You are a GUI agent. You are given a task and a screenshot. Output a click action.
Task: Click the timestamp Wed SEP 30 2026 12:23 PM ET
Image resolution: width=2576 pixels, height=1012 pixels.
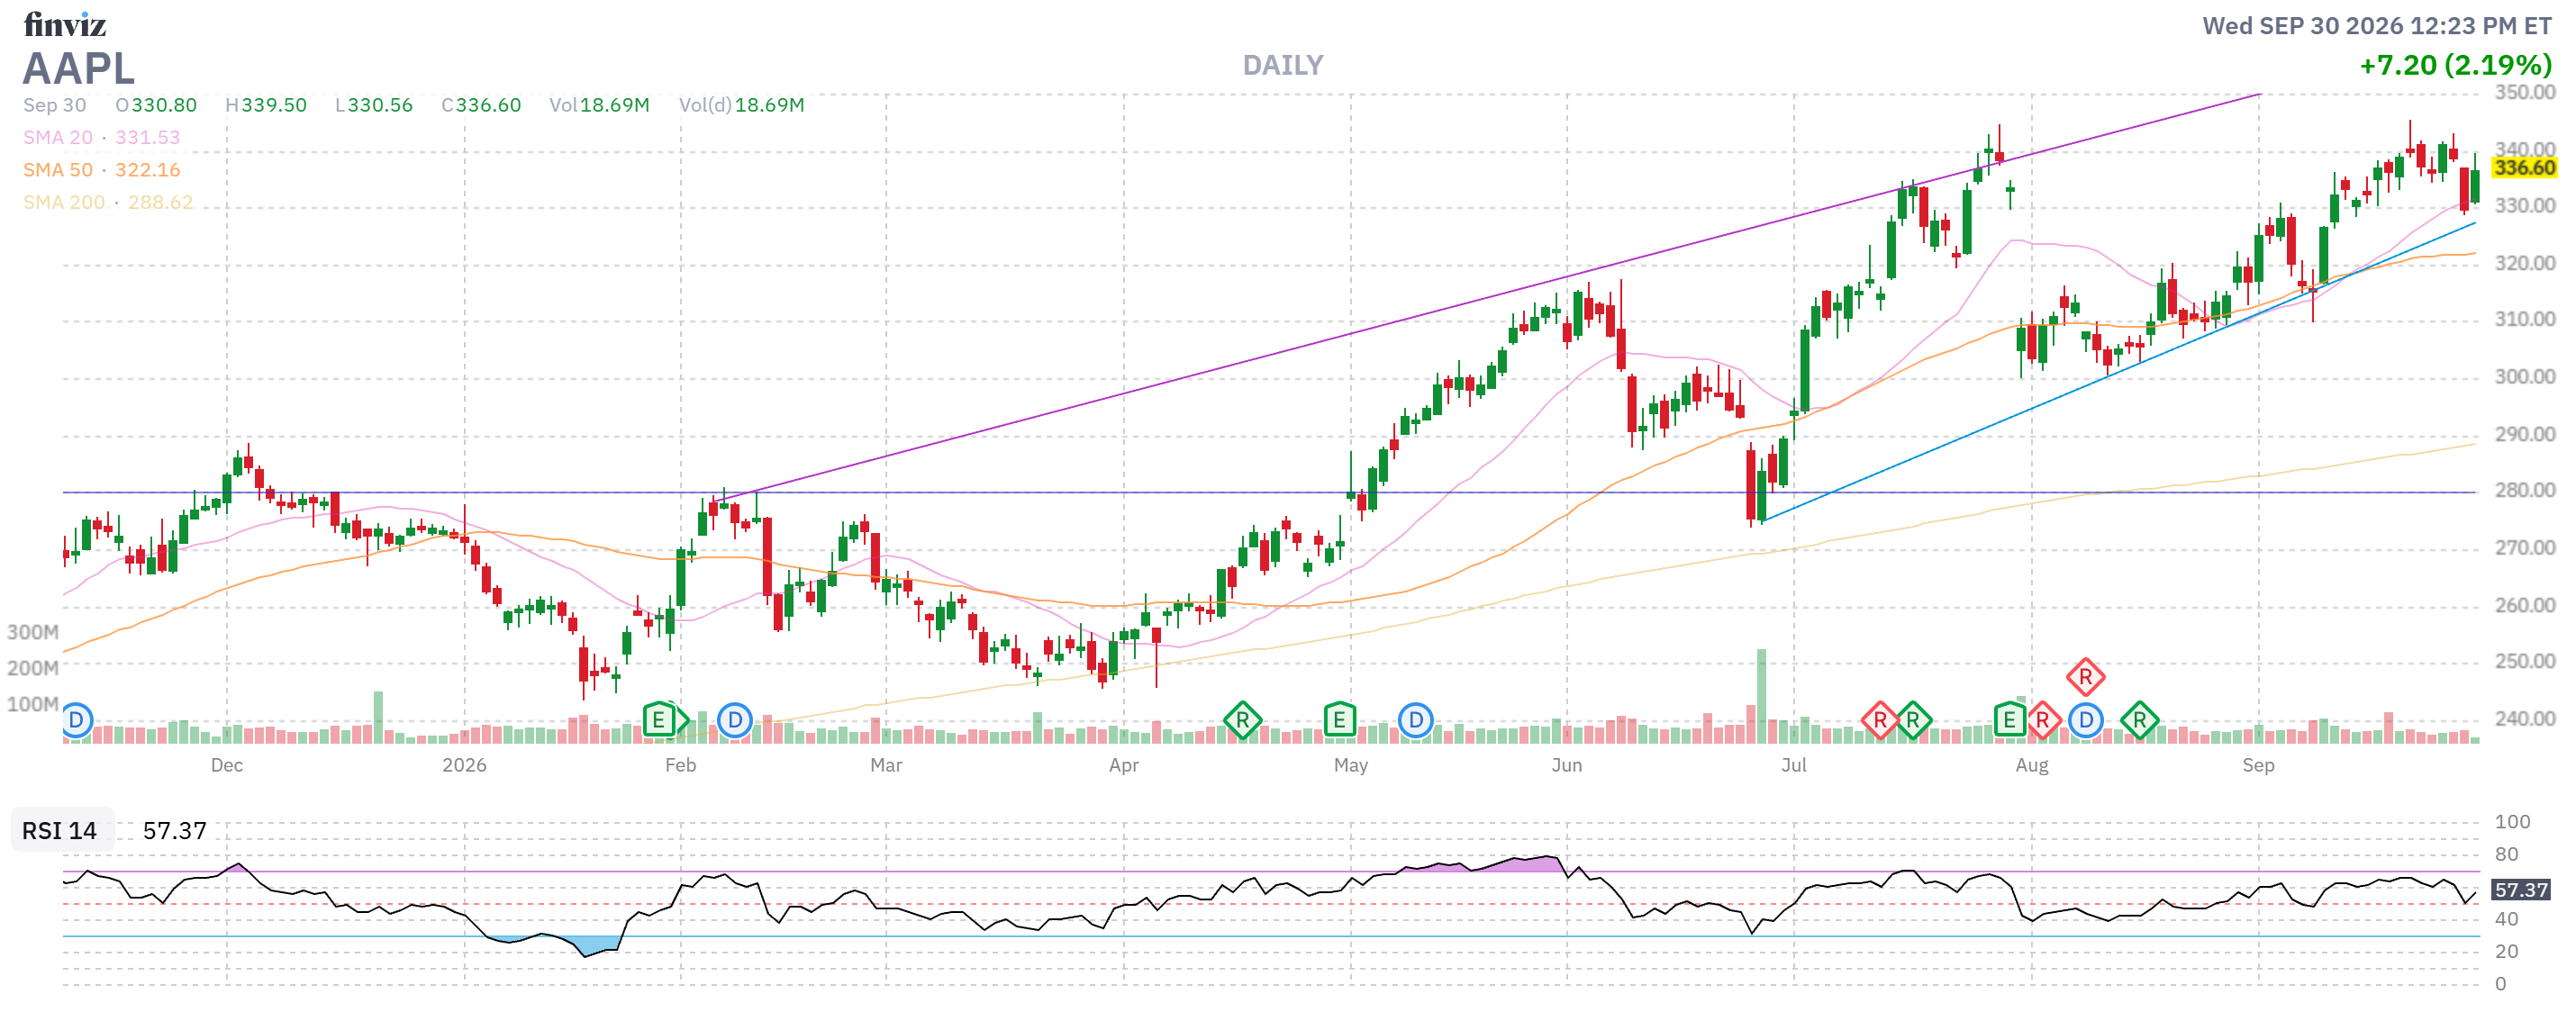coord(2377,26)
